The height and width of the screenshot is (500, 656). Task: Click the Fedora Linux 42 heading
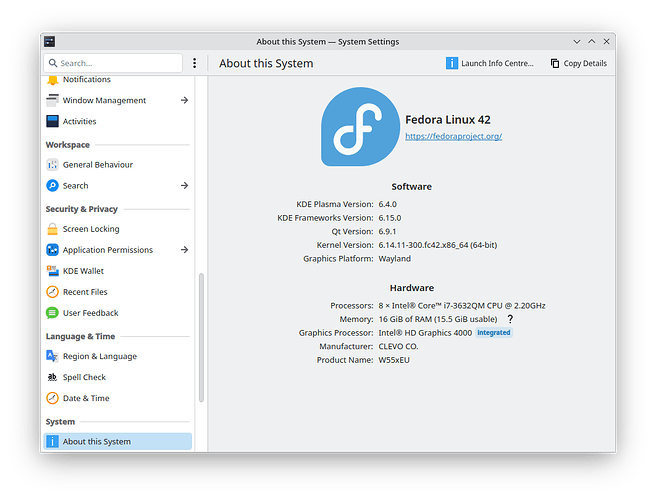(448, 120)
